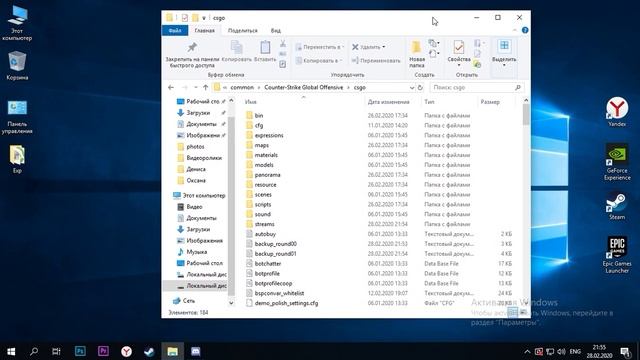Open photos folder in navigation pane
Viewport: 640px width, 360px height.
coord(195,147)
